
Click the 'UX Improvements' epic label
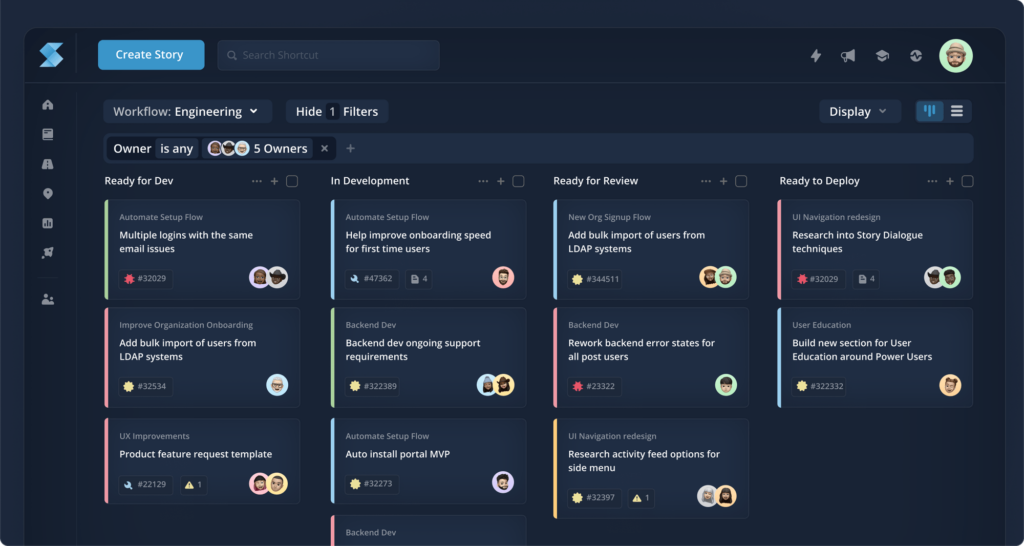154,436
